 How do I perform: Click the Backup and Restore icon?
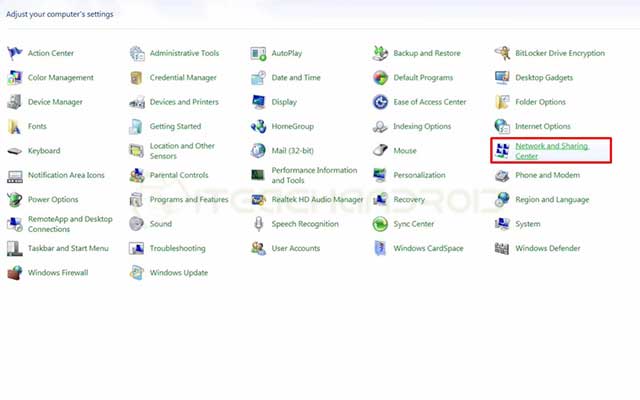coord(380,53)
